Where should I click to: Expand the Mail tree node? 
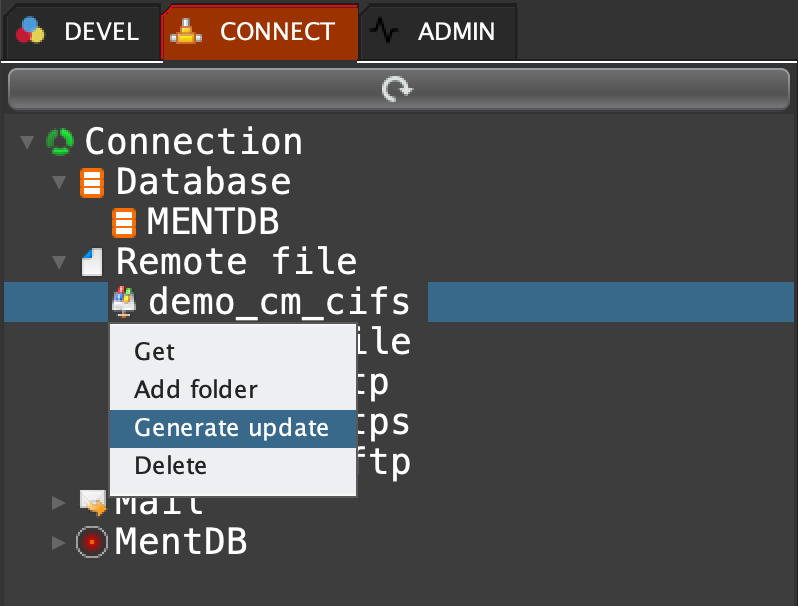59,501
